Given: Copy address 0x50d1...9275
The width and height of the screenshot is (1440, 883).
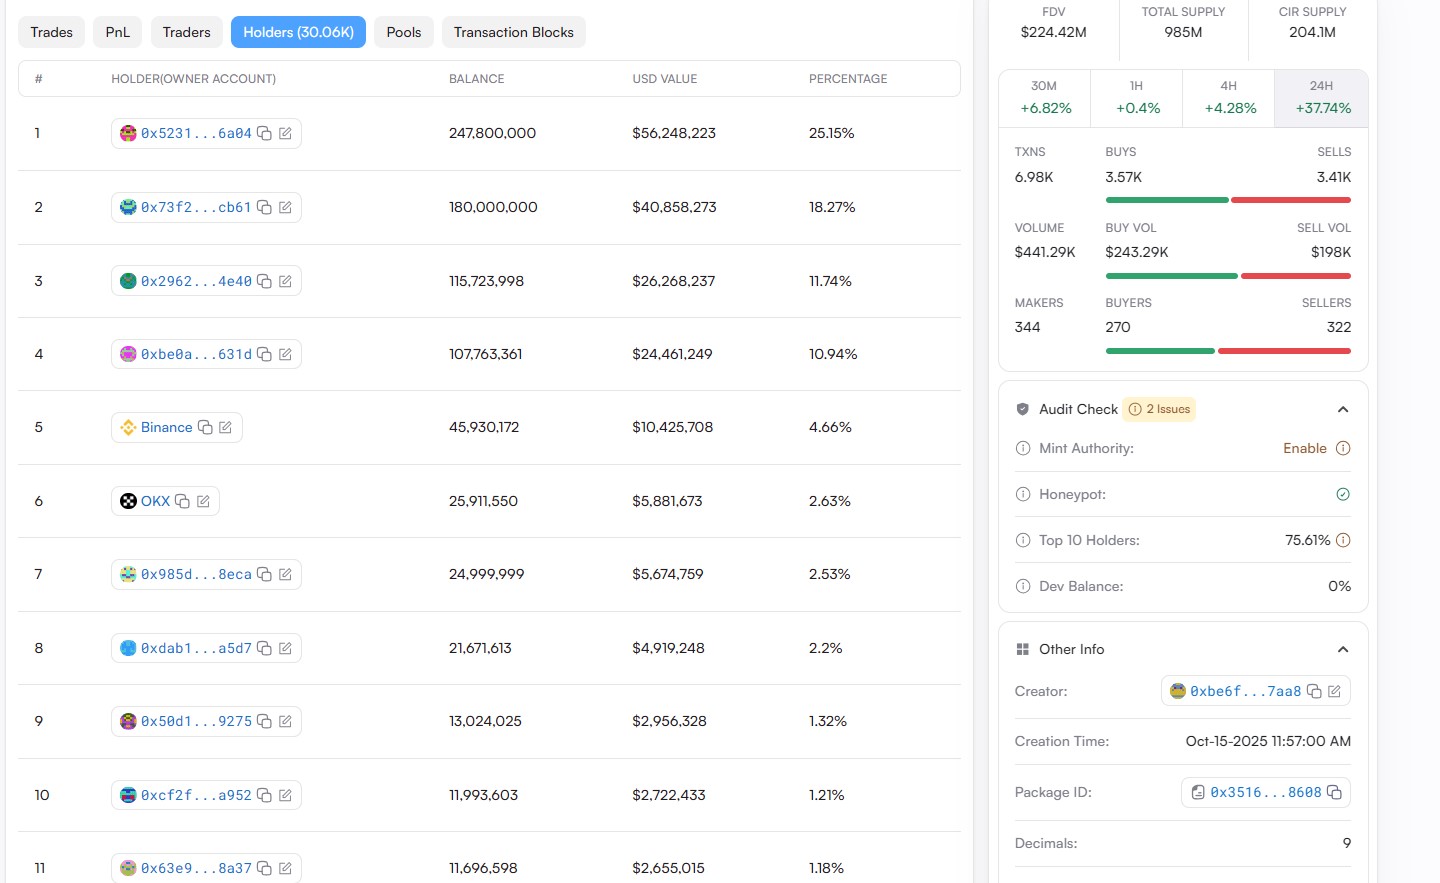Looking at the screenshot, I should tap(264, 721).
